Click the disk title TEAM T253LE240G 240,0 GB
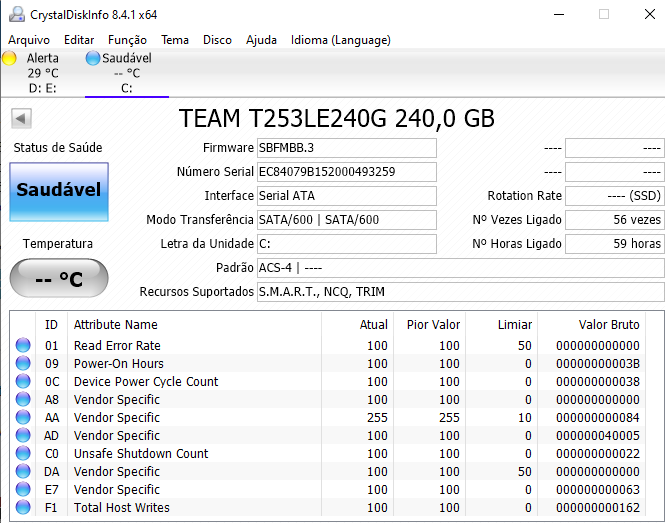Screen dimensions: 665x523 tap(337, 118)
